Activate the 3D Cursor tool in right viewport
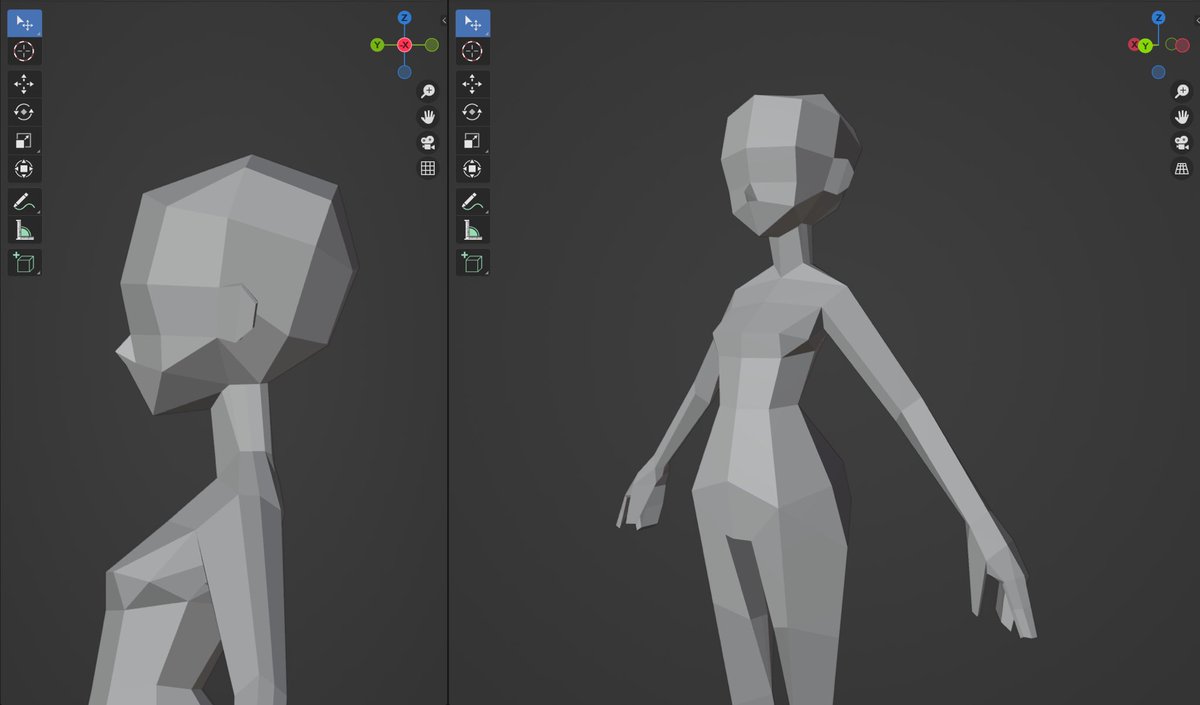The height and width of the screenshot is (705, 1200). (x=472, y=51)
